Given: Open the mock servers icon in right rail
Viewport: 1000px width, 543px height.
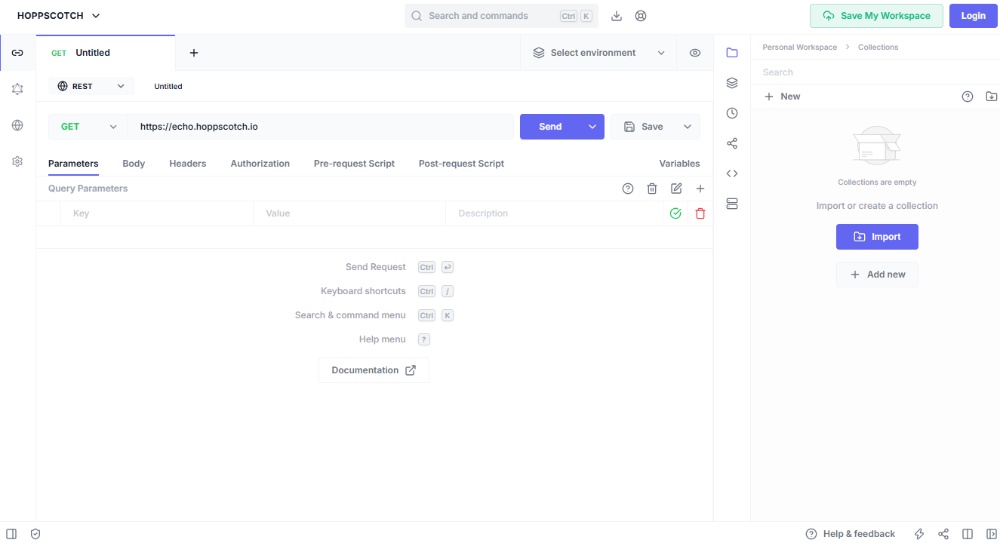Looking at the screenshot, I should coord(732,204).
